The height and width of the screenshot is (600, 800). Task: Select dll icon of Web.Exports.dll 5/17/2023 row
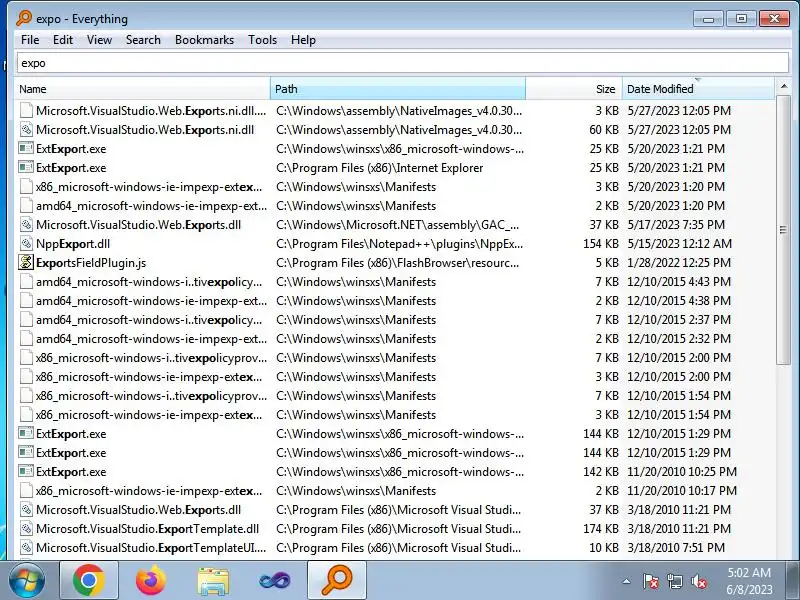coord(26,224)
